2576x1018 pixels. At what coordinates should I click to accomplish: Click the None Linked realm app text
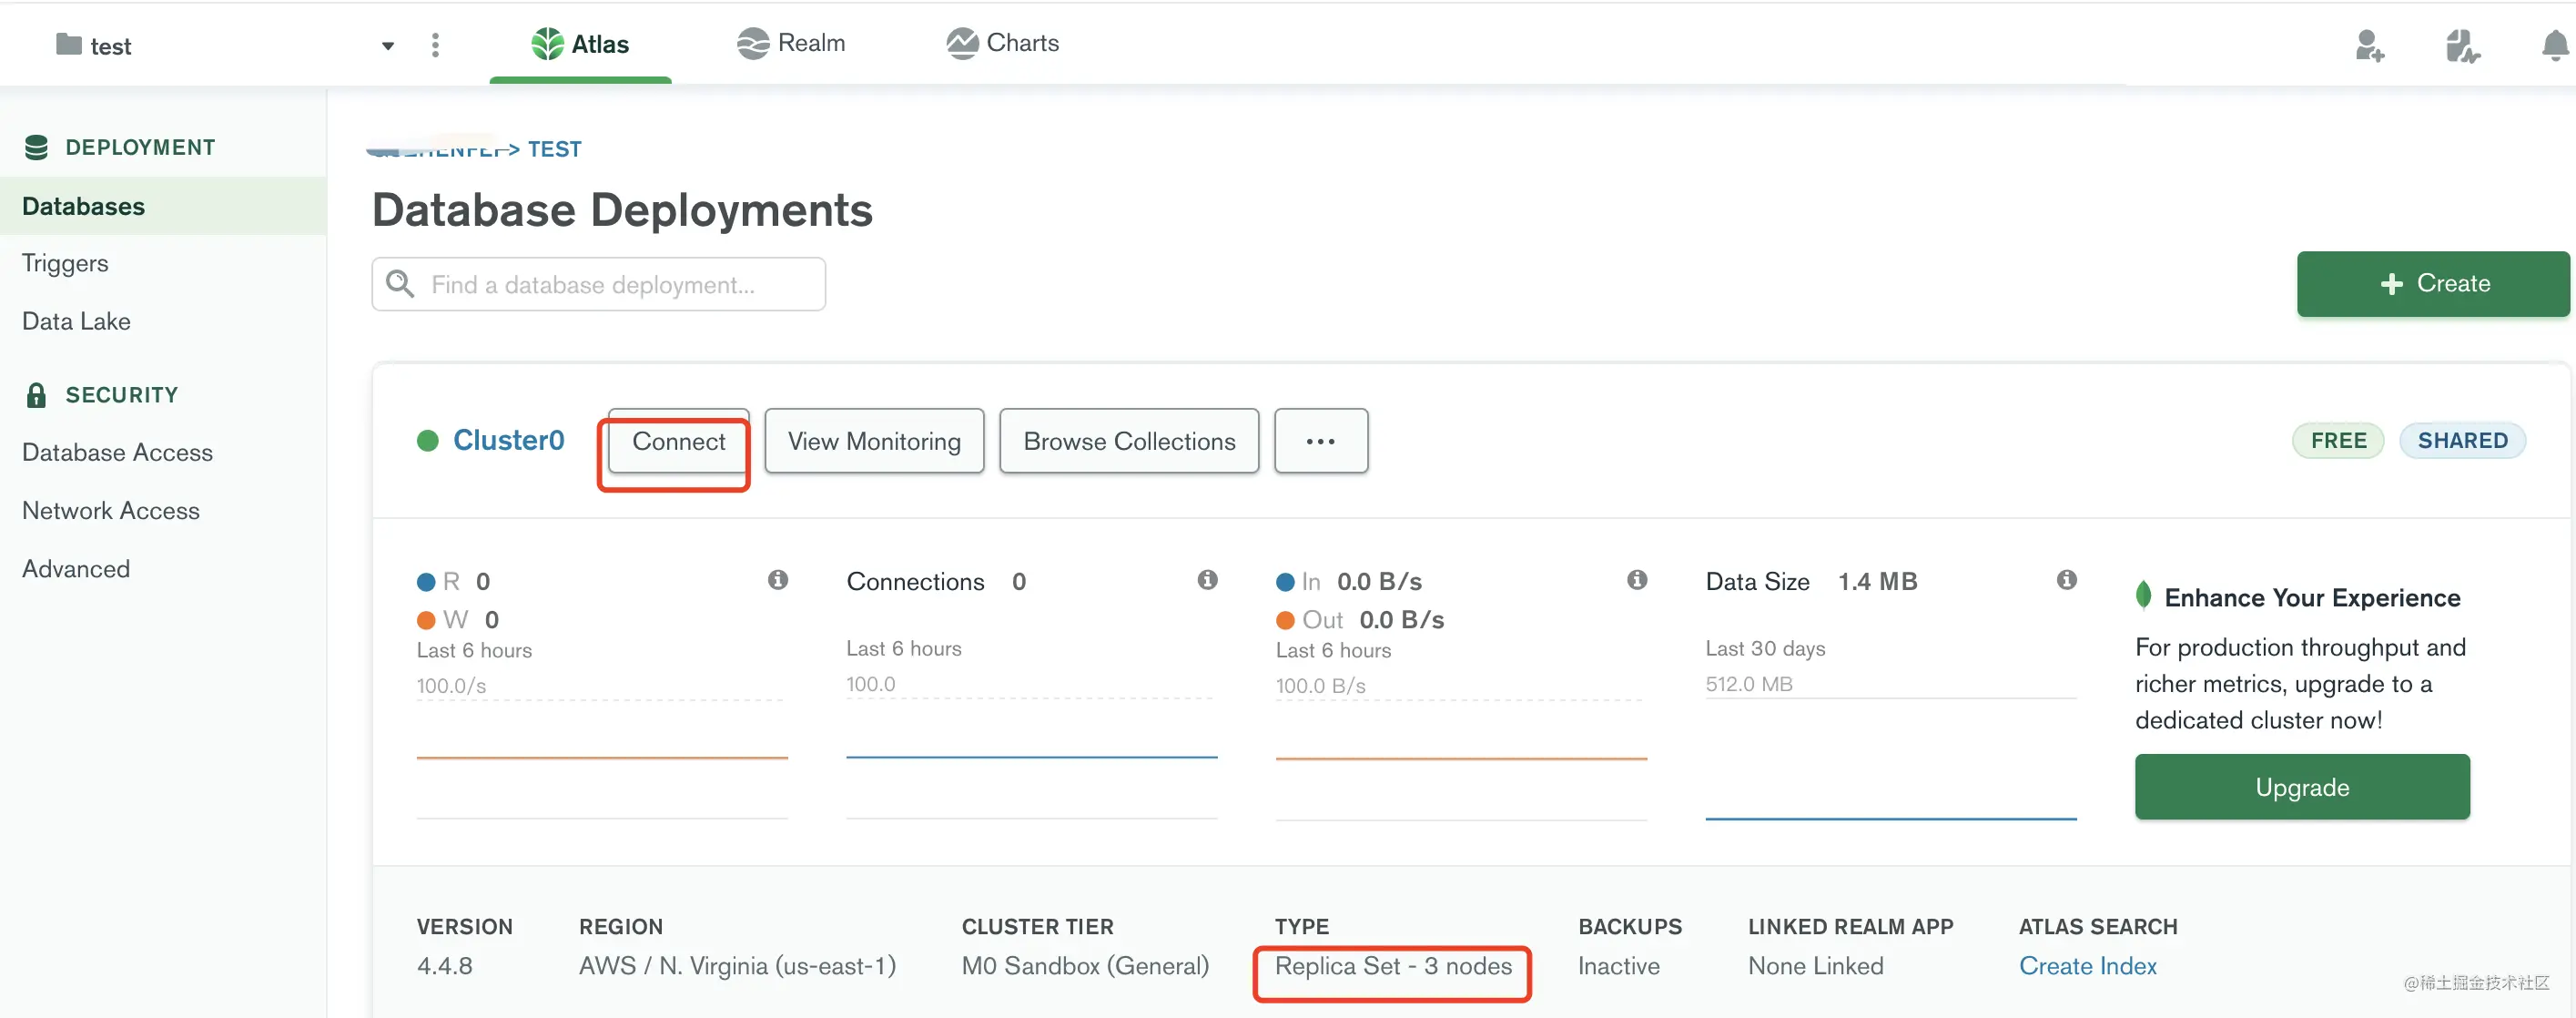point(1815,966)
